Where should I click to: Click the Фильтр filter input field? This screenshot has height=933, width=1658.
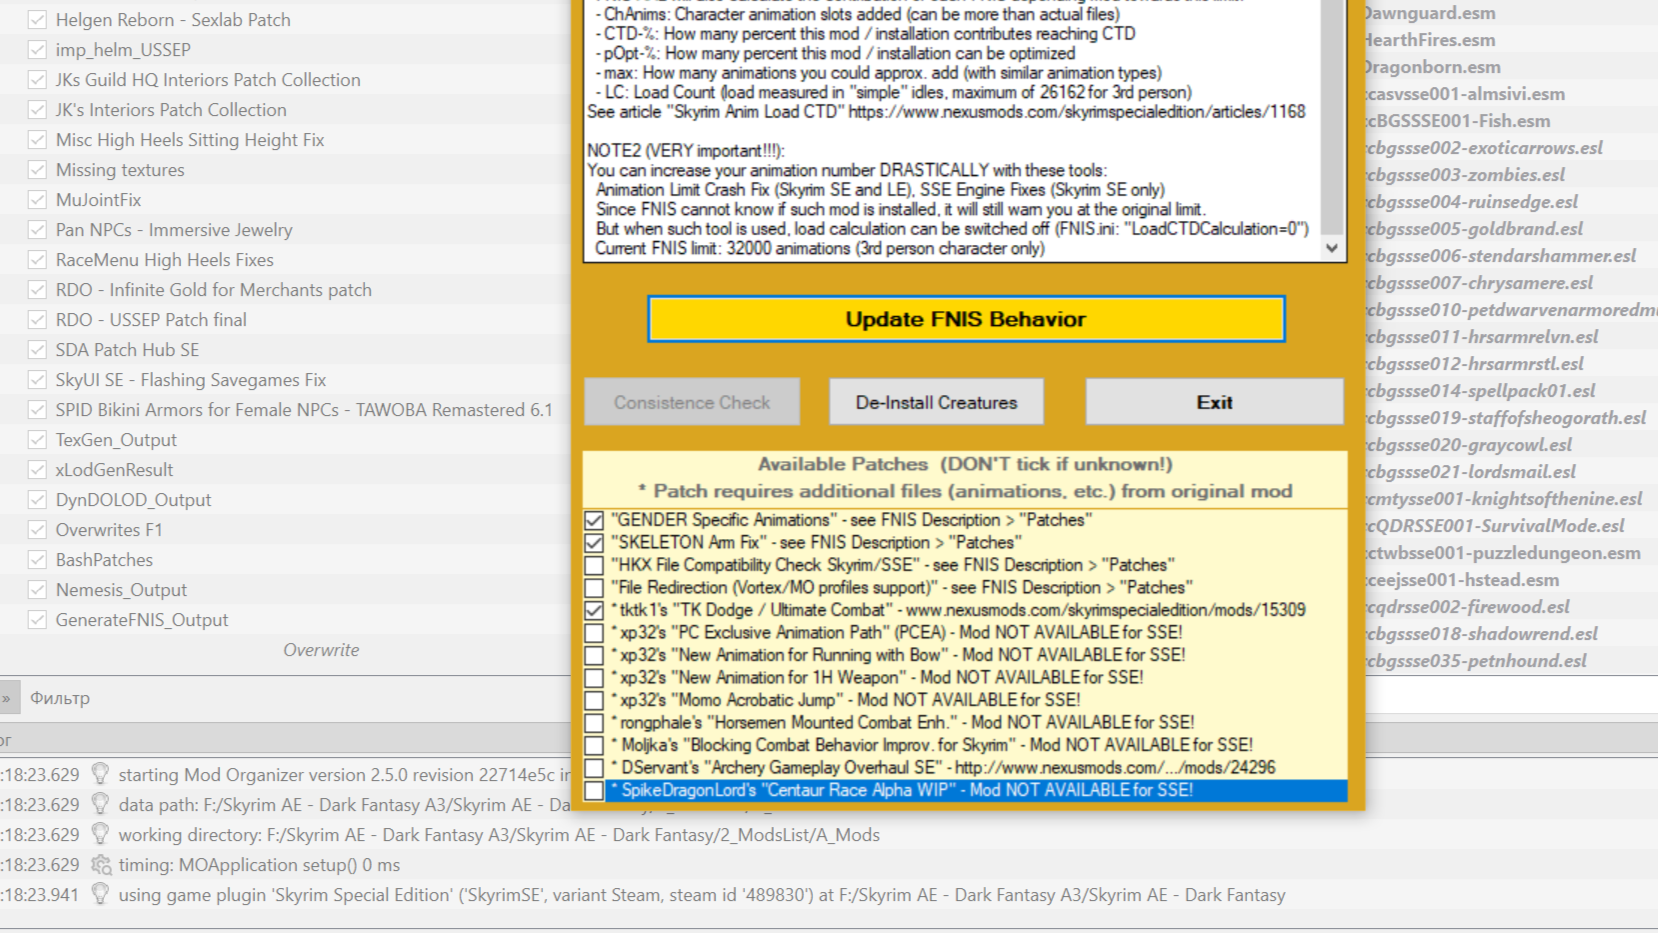point(290,698)
